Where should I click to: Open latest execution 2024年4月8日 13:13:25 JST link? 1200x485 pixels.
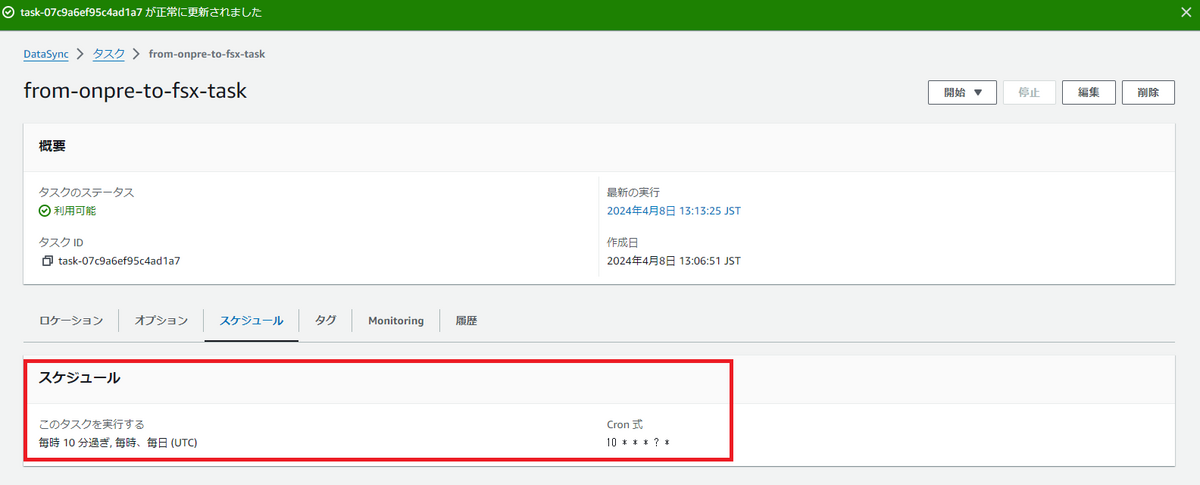(673, 211)
